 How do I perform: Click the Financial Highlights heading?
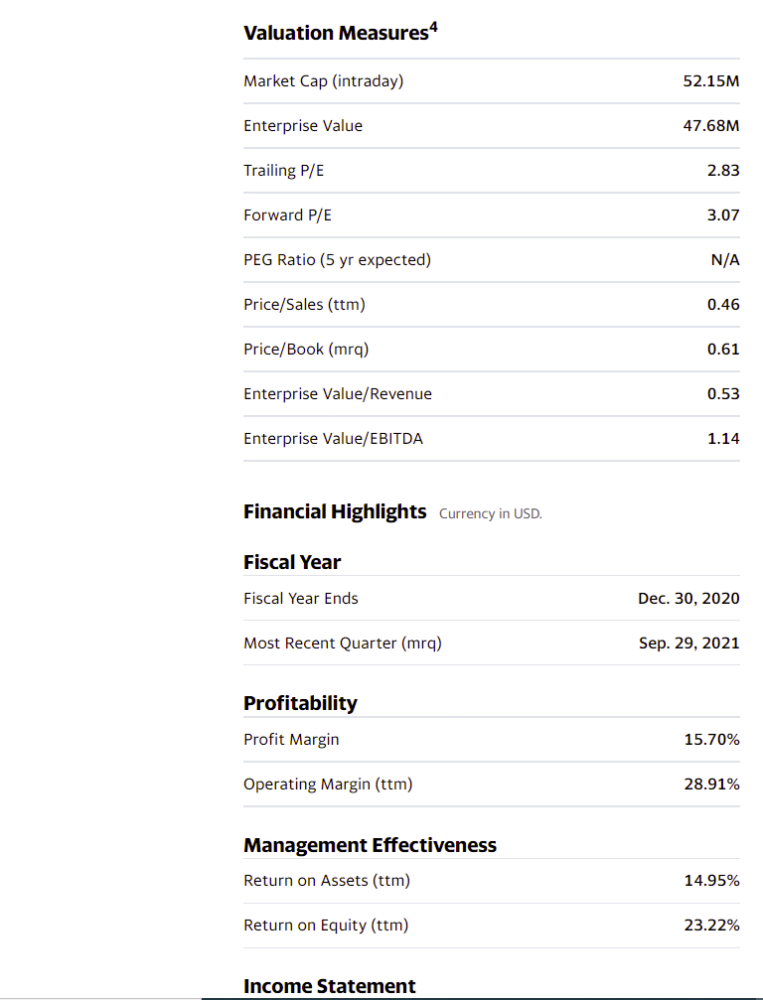[x=335, y=512]
